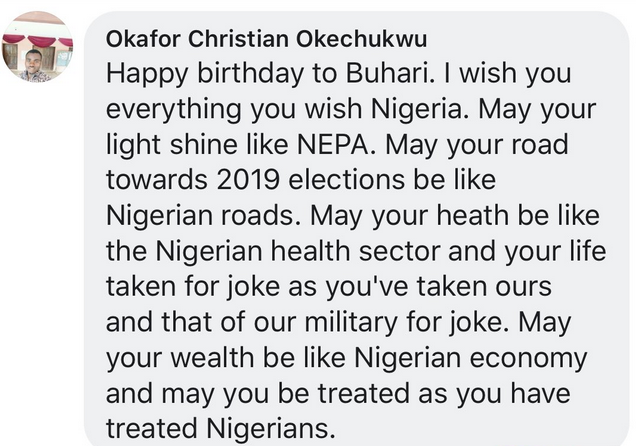
Task: Click the word "NEPA" in the comment
Action: (x=333, y=145)
